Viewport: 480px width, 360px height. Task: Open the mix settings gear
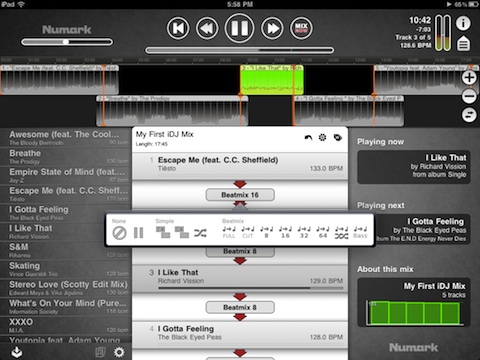pyautogui.click(x=322, y=137)
